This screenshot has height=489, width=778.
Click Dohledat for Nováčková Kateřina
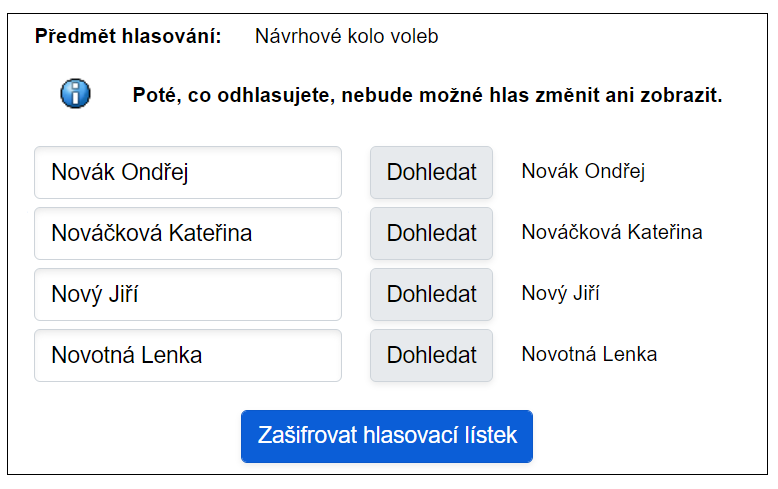[431, 234]
